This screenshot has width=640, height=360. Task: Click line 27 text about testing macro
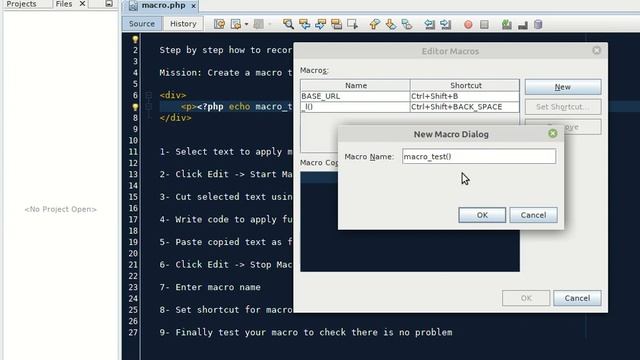[x=306, y=333]
